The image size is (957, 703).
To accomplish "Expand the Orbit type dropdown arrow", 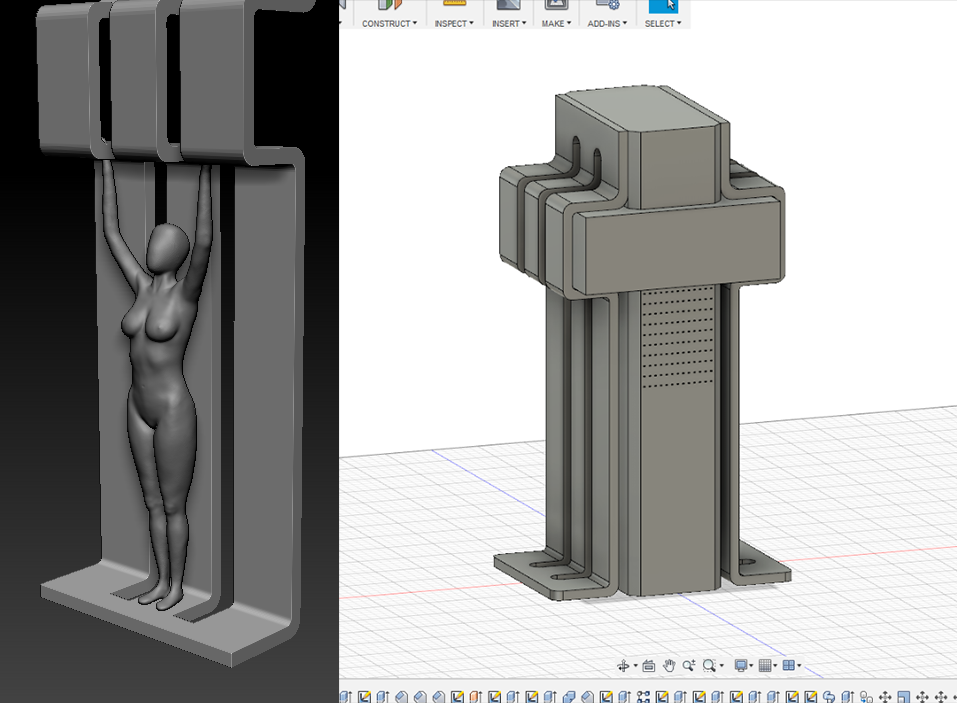I will tap(635, 667).
